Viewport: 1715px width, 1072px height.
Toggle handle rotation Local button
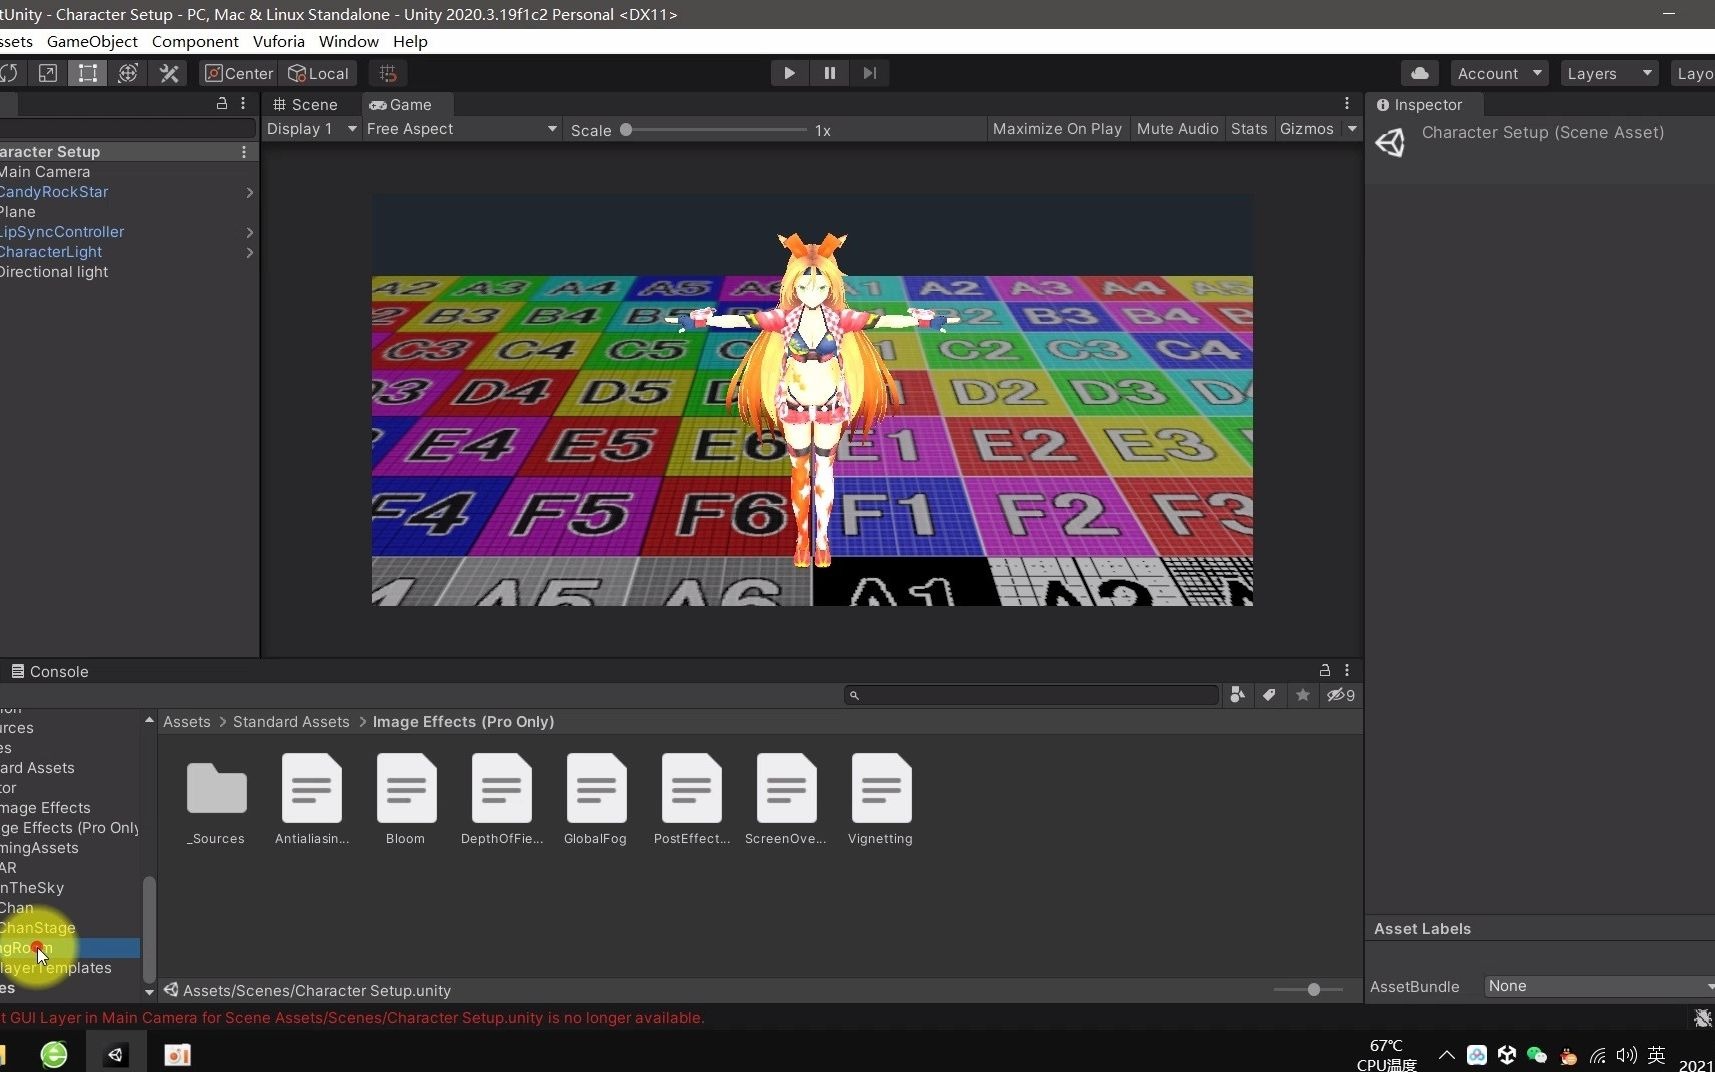click(x=318, y=73)
